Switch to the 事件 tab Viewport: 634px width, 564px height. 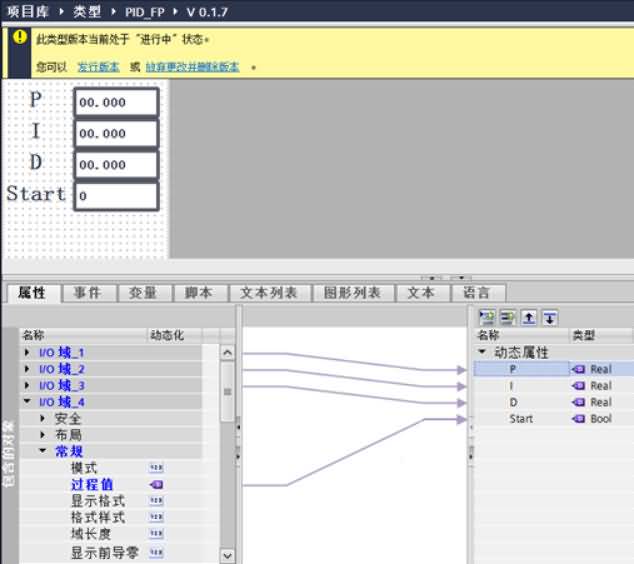[x=88, y=293]
